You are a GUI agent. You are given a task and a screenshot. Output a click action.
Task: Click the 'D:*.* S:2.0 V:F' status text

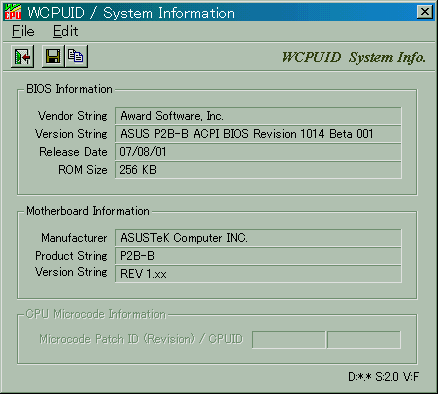tap(383, 377)
